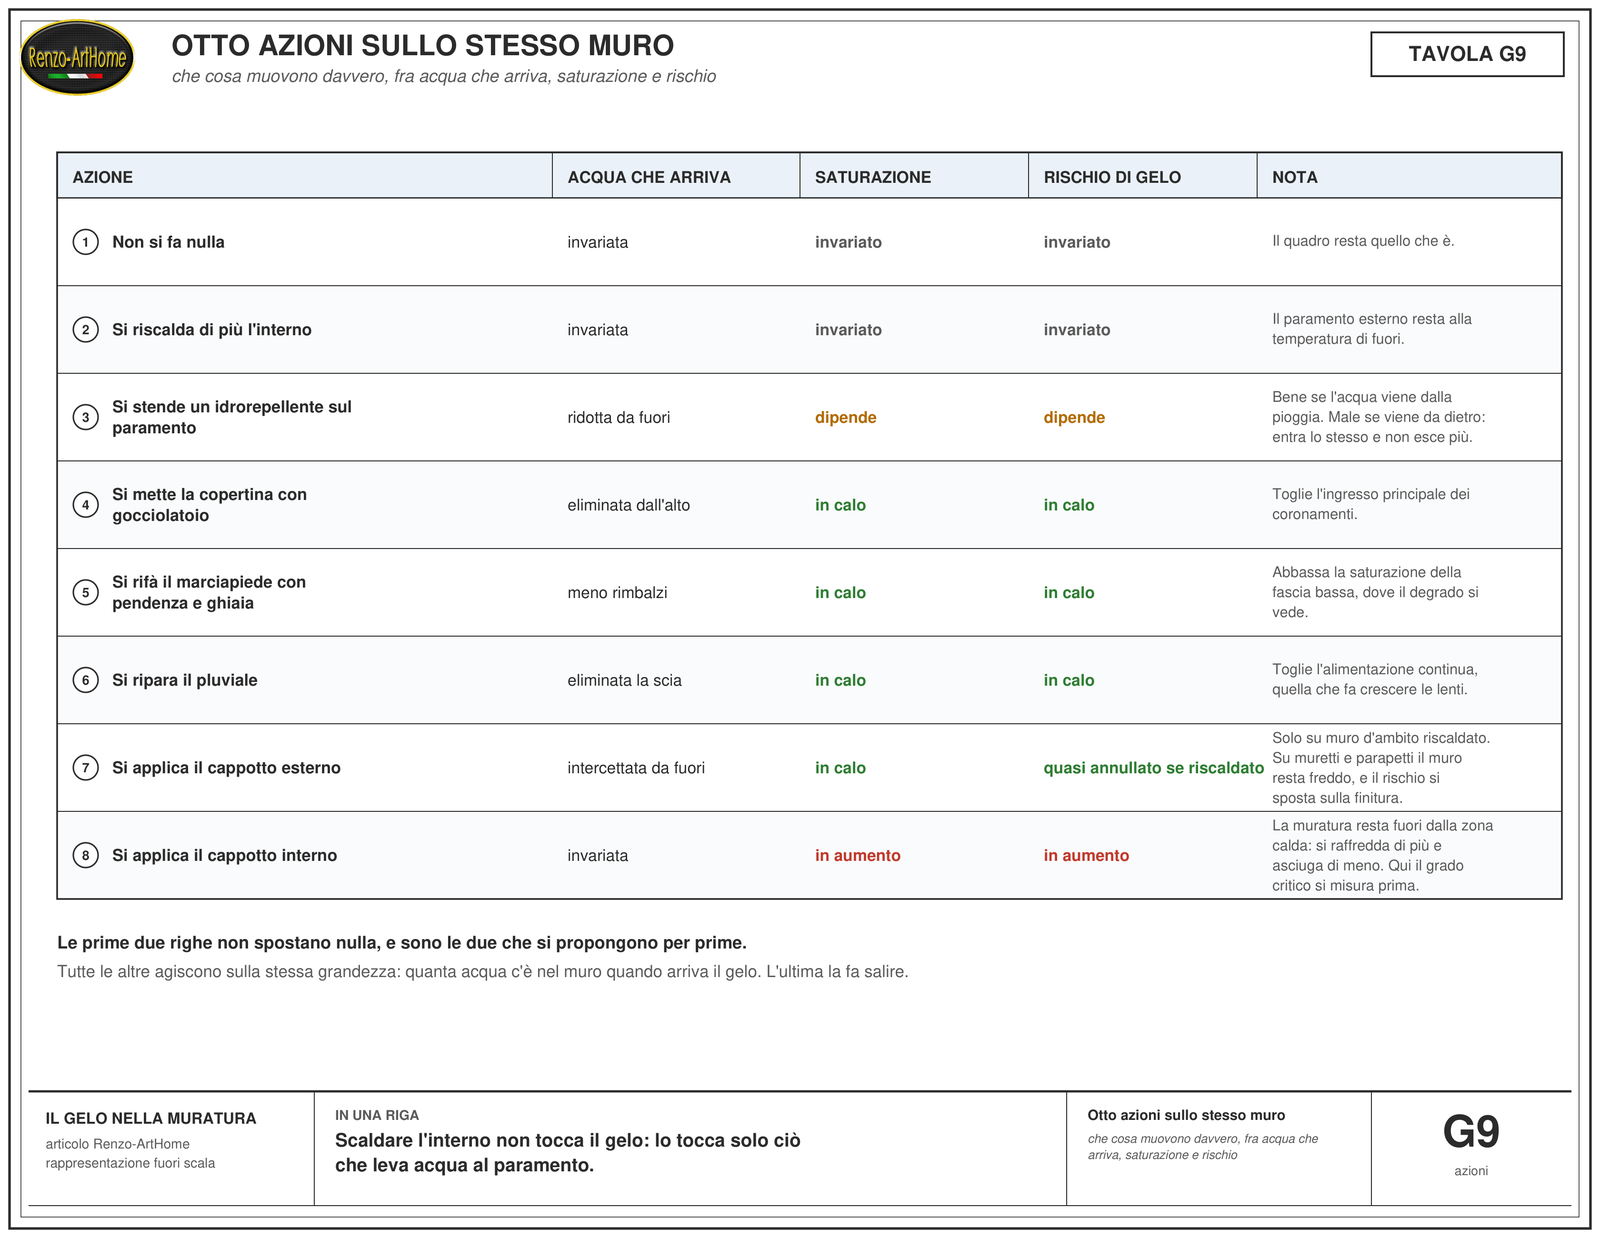The image size is (1600, 1238).
Task: Click the orange 'dipende' under SATURAZIONE
Action: 846,417
